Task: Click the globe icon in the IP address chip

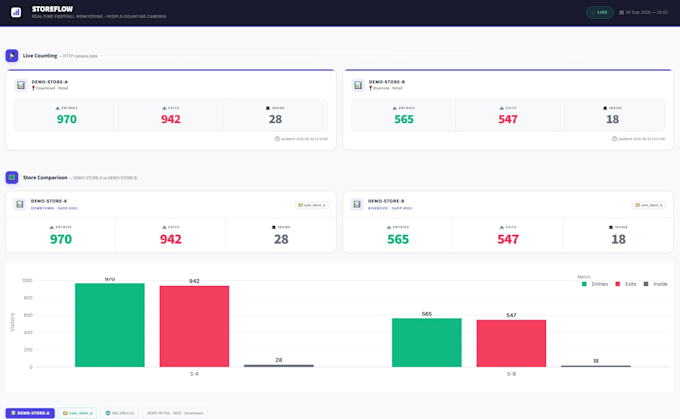Action: [x=108, y=413]
